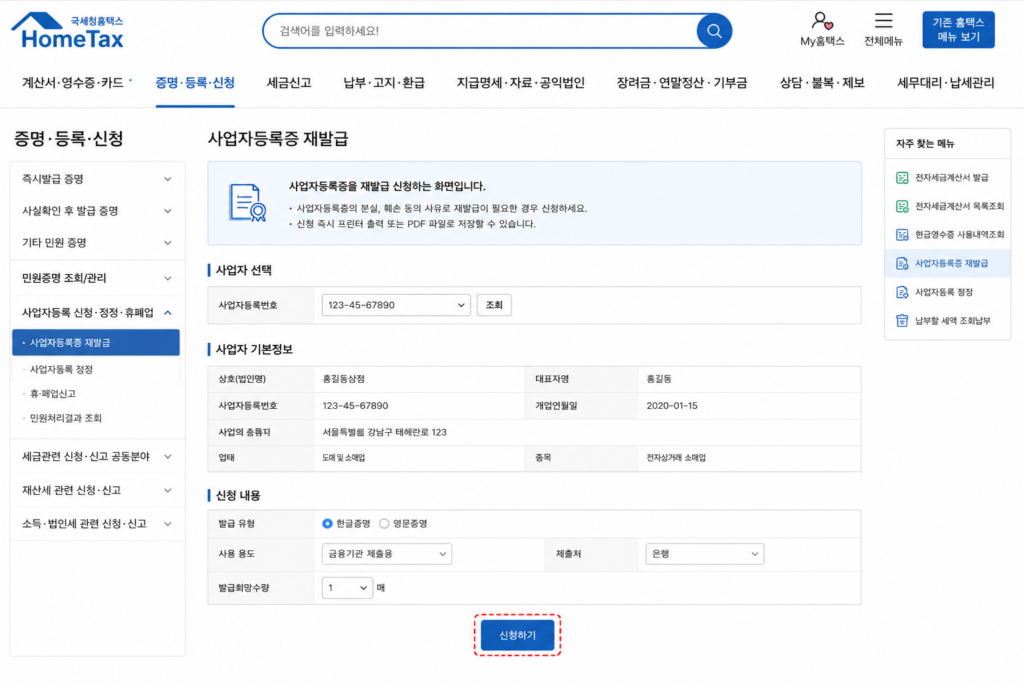
Task: Click 전자세금계산서 발급 icon in 자주 찾는 메뉴
Action: click(902, 178)
